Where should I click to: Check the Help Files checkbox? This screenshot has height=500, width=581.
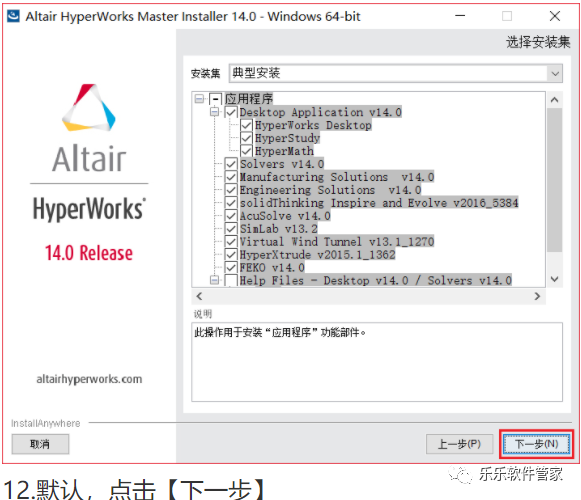231,280
